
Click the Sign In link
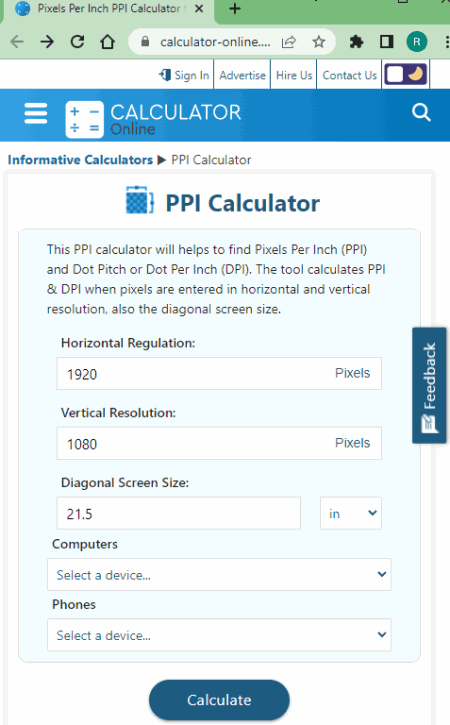coord(184,75)
